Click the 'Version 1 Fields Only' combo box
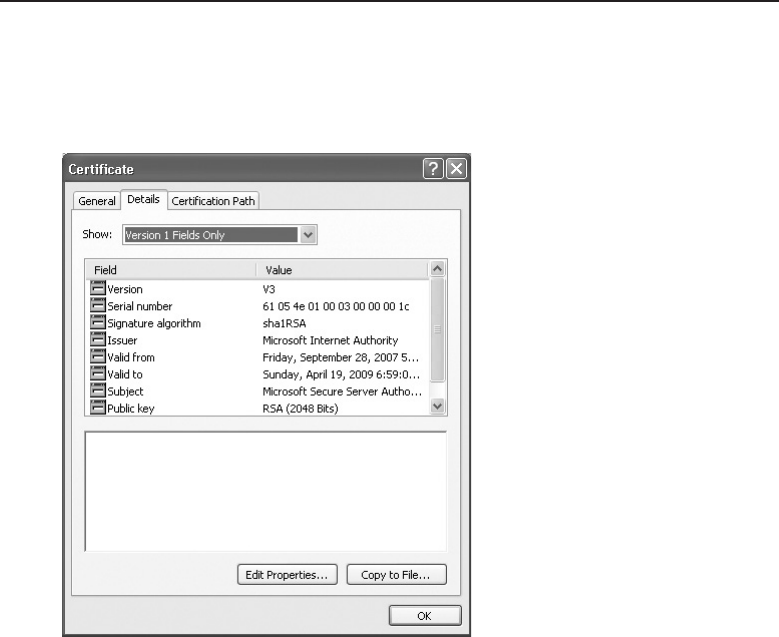 pyautogui.click(x=220, y=235)
